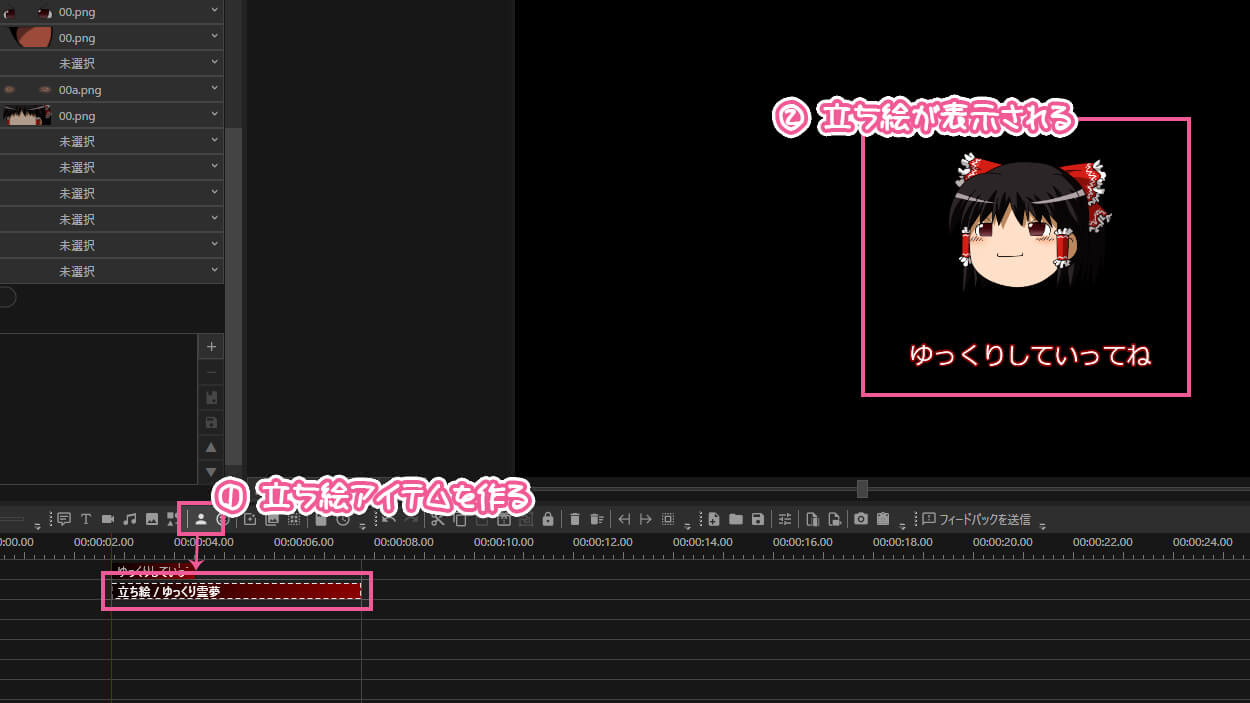Viewport: 1250px width, 703px height.
Task: Open dropdown of mouth 00.png row
Action: coord(215,37)
